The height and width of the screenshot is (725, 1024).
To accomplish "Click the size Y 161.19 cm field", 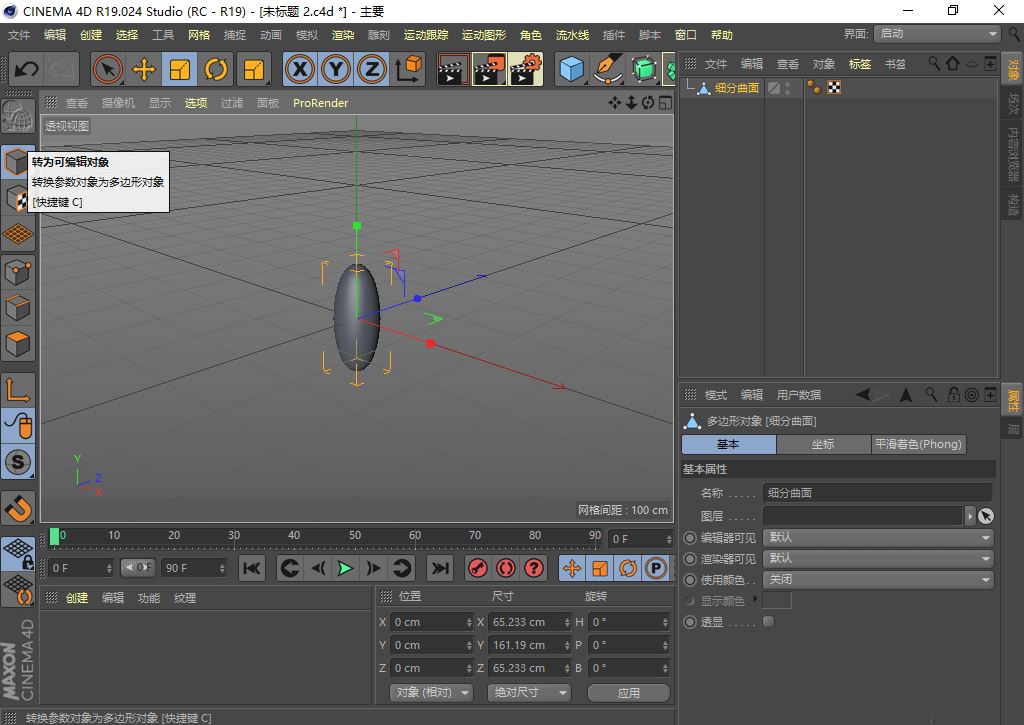I will click(x=529, y=645).
